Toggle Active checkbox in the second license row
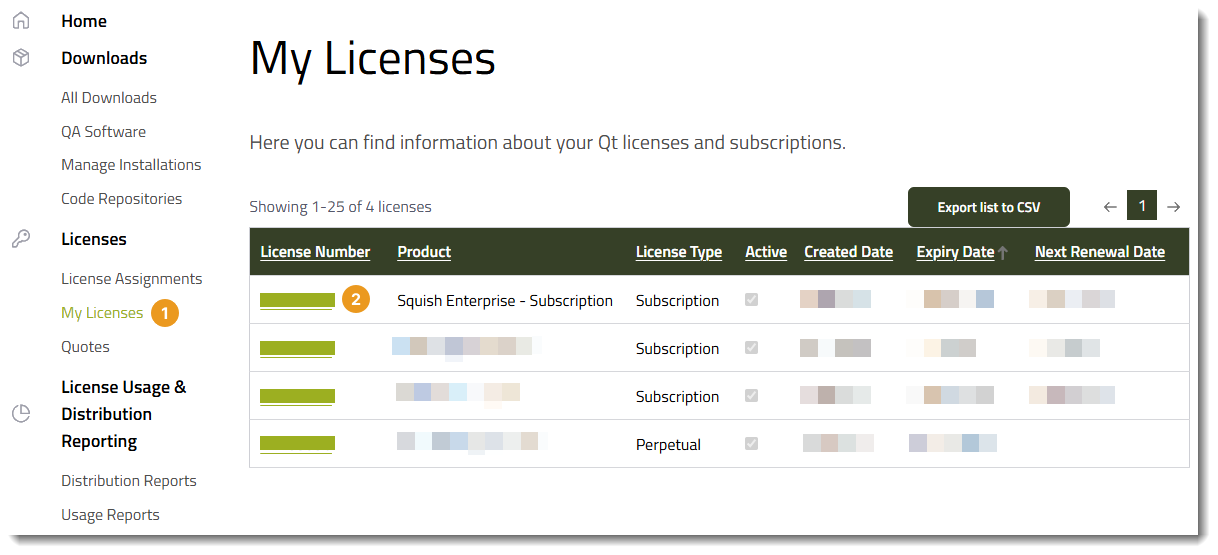 752,348
